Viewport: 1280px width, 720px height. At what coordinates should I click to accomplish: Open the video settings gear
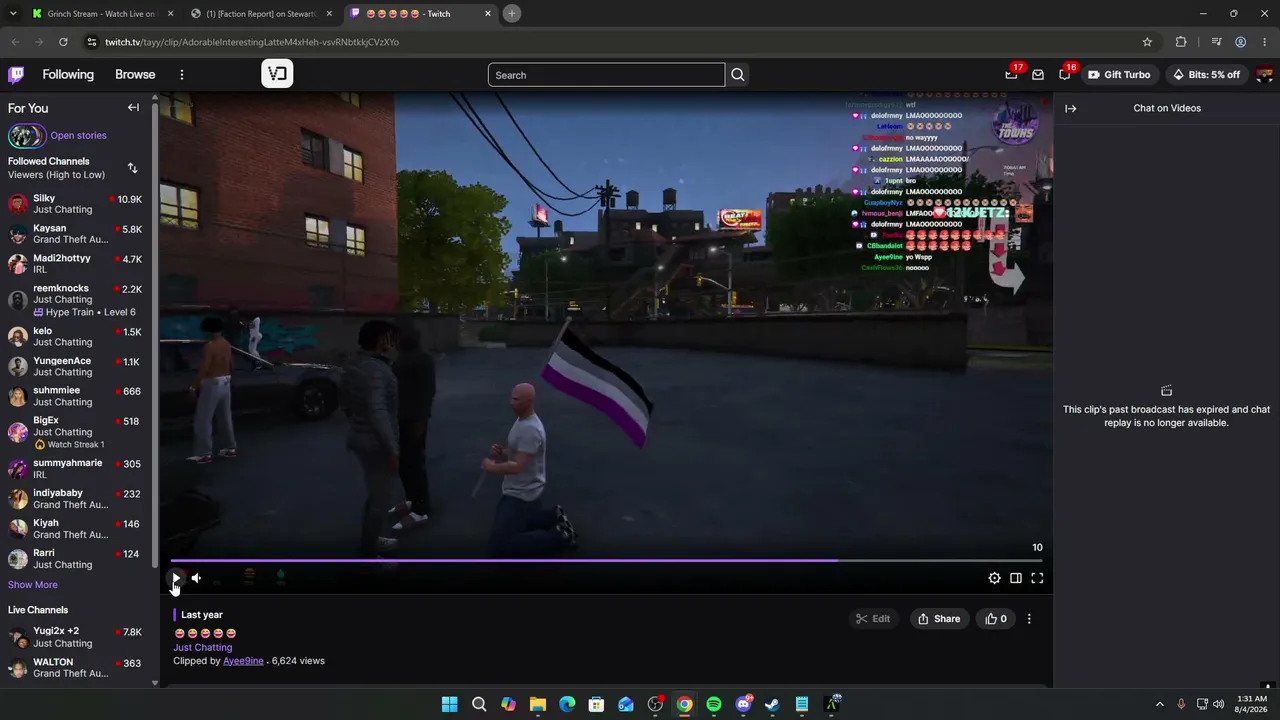(994, 578)
